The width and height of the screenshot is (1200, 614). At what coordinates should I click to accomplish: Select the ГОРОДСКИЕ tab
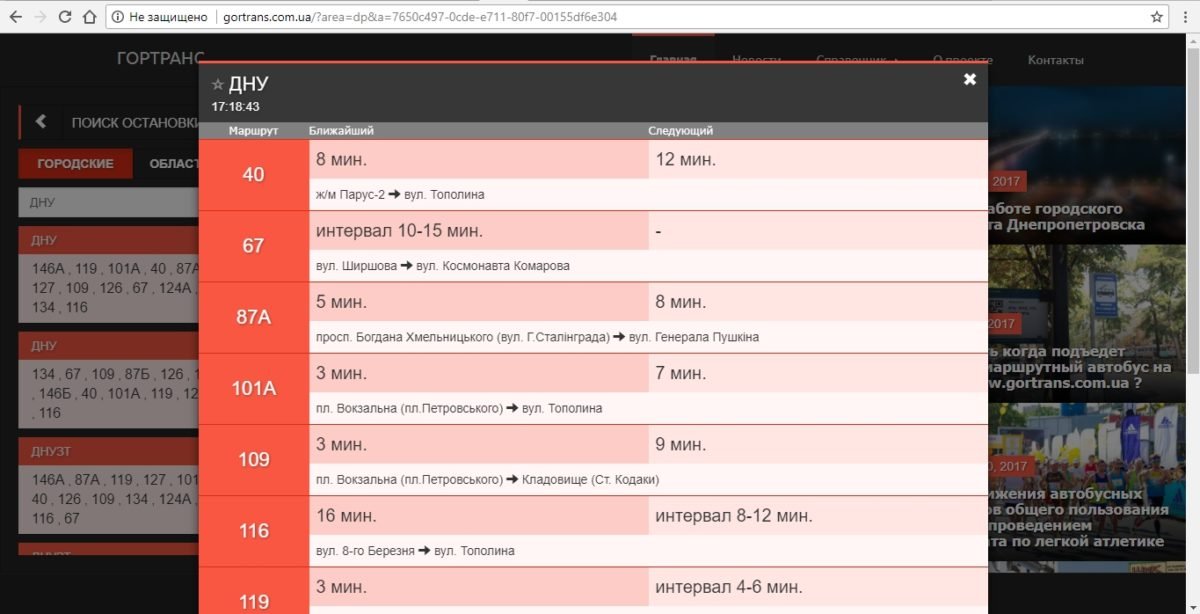point(75,164)
